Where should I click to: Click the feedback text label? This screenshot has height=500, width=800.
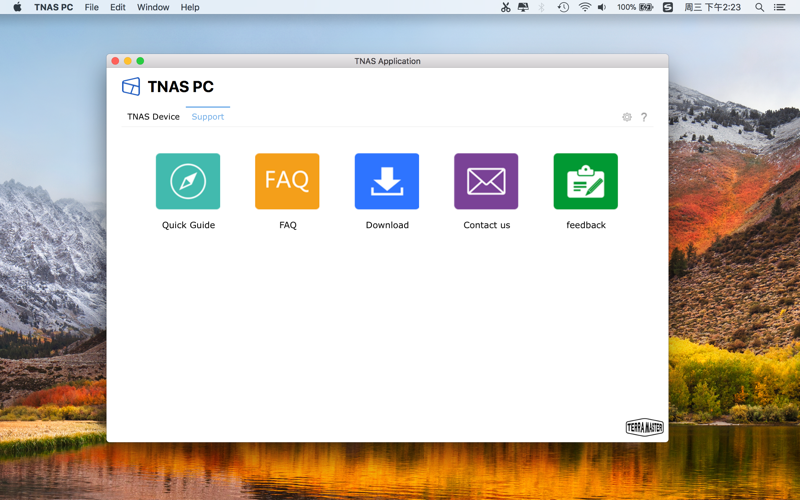[586, 225]
